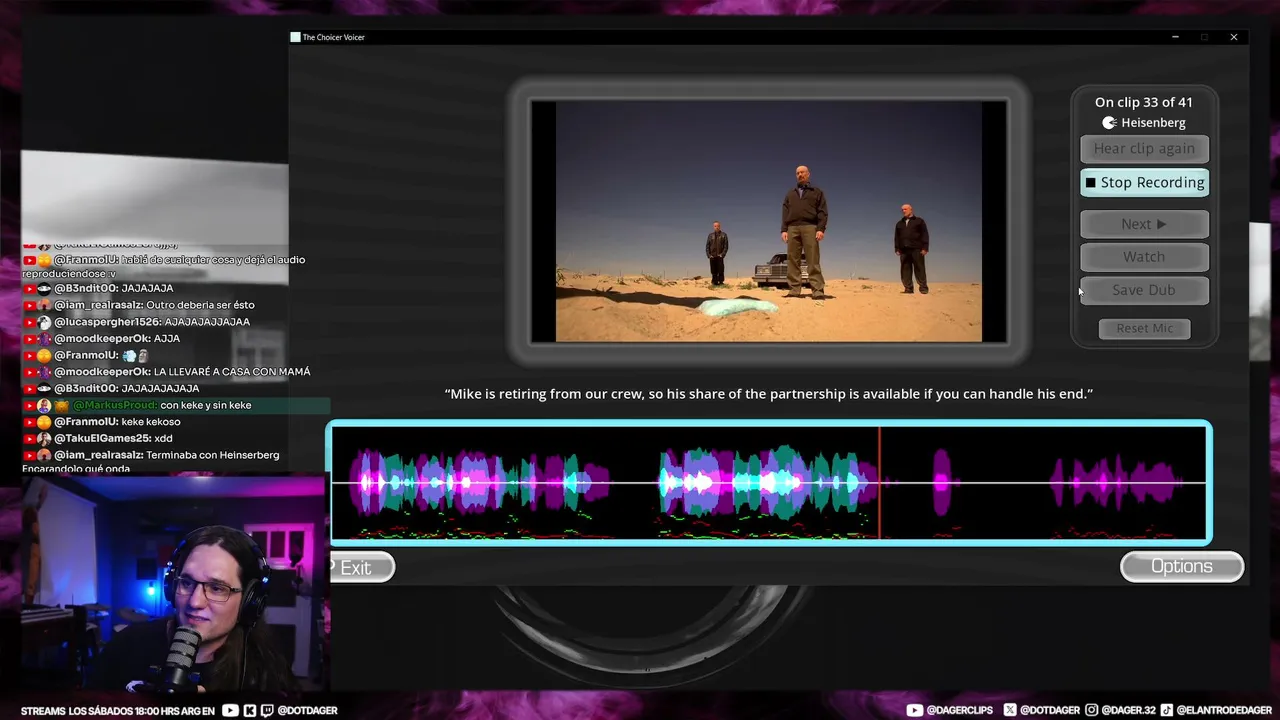Viewport: 1280px width, 720px height.
Task: Minimize The Choicer Voicer window
Action: click(x=1175, y=37)
